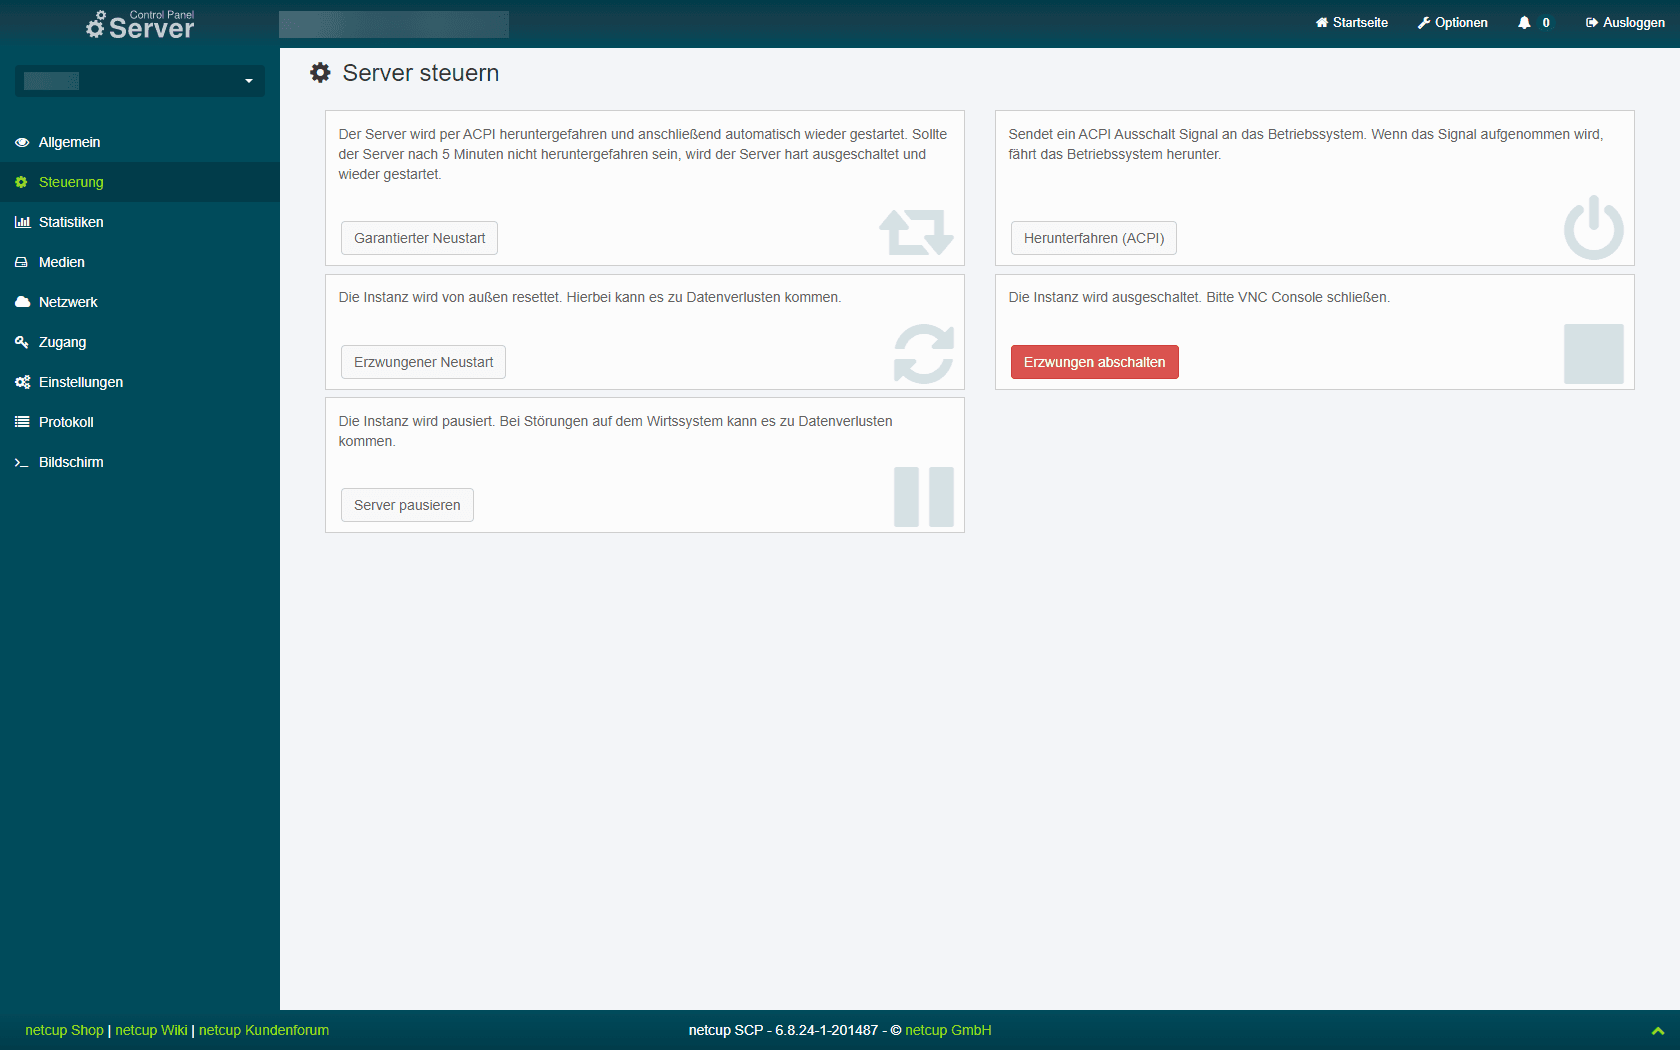Click the gear icon beside Server steuern
Viewport: 1680px width, 1050px height.
click(320, 73)
